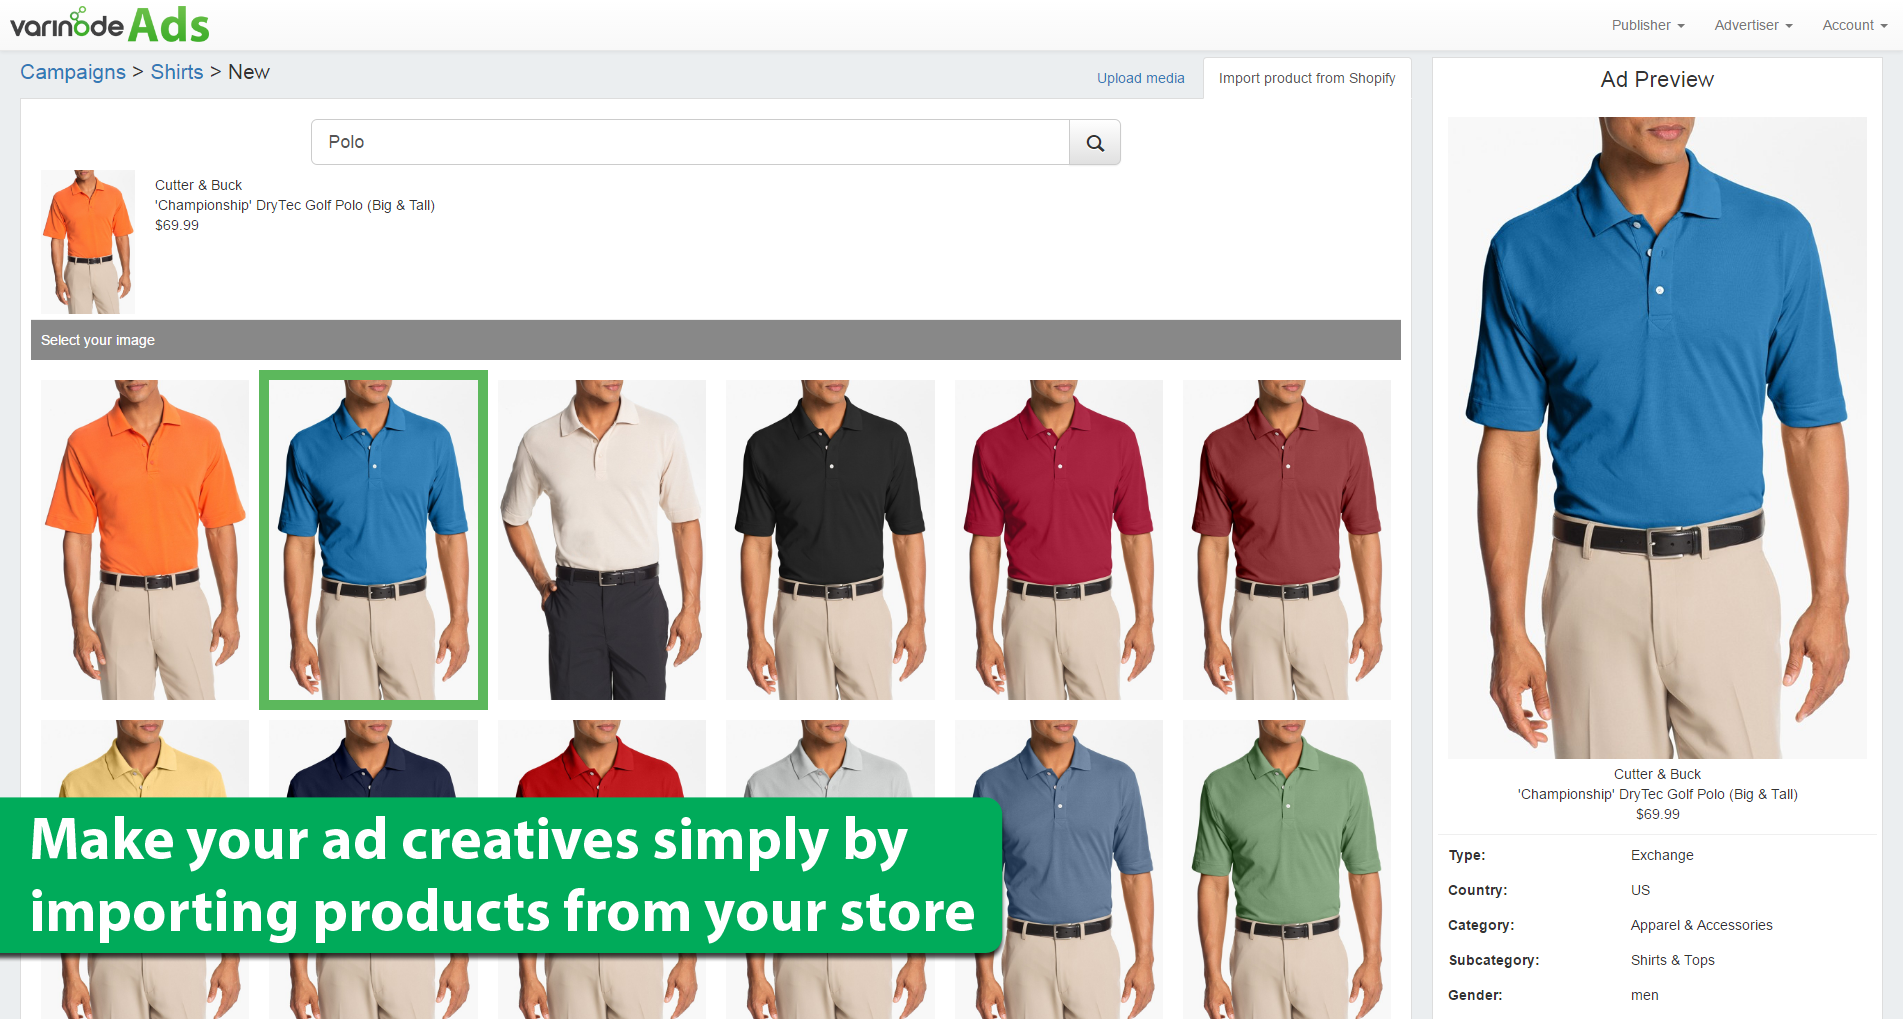Open the Shirts breadcrumb link
This screenshot has height=1019, width=1903.
click(x=177, y=72)
